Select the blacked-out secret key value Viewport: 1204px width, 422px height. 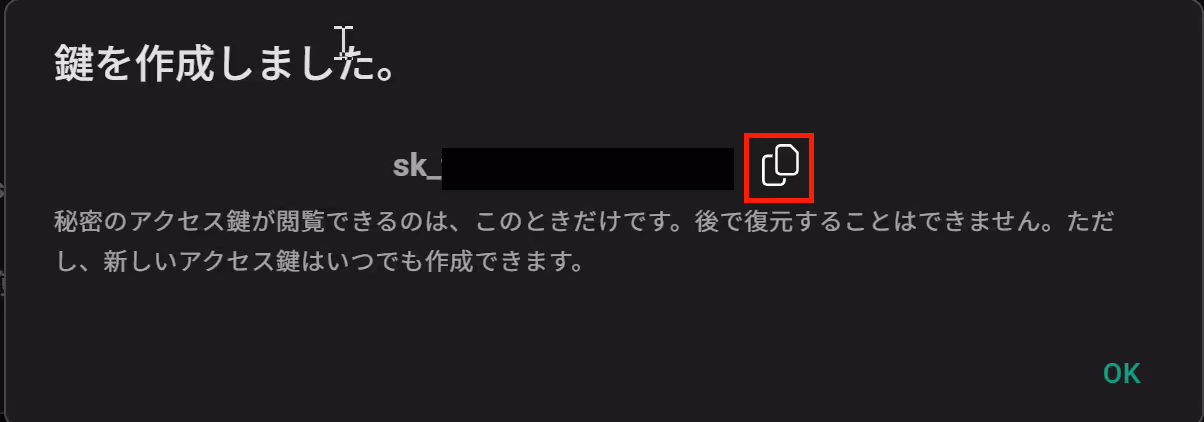[588, 169]
